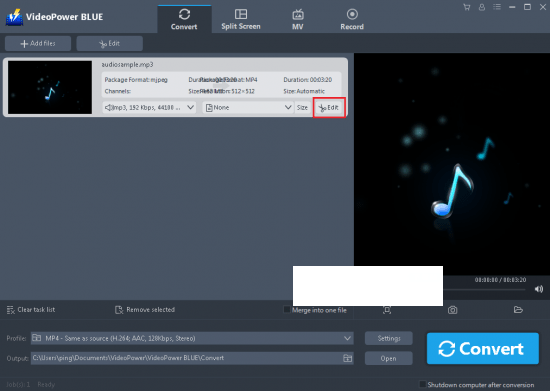Open the menu list icon in title bar
550x391 pixels.
[x=497, y=7]
